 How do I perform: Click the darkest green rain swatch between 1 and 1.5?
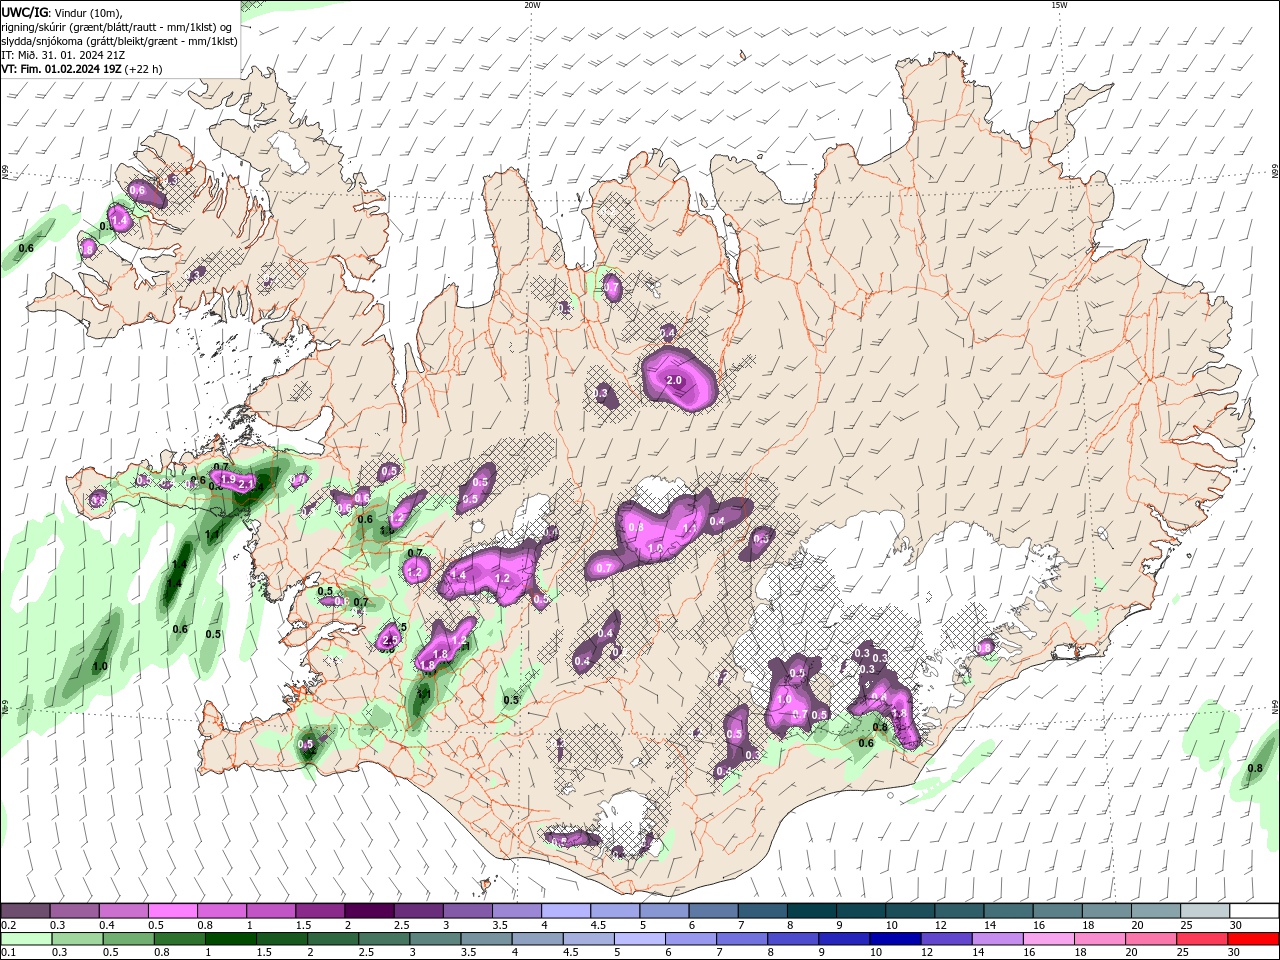click(230, 939)
